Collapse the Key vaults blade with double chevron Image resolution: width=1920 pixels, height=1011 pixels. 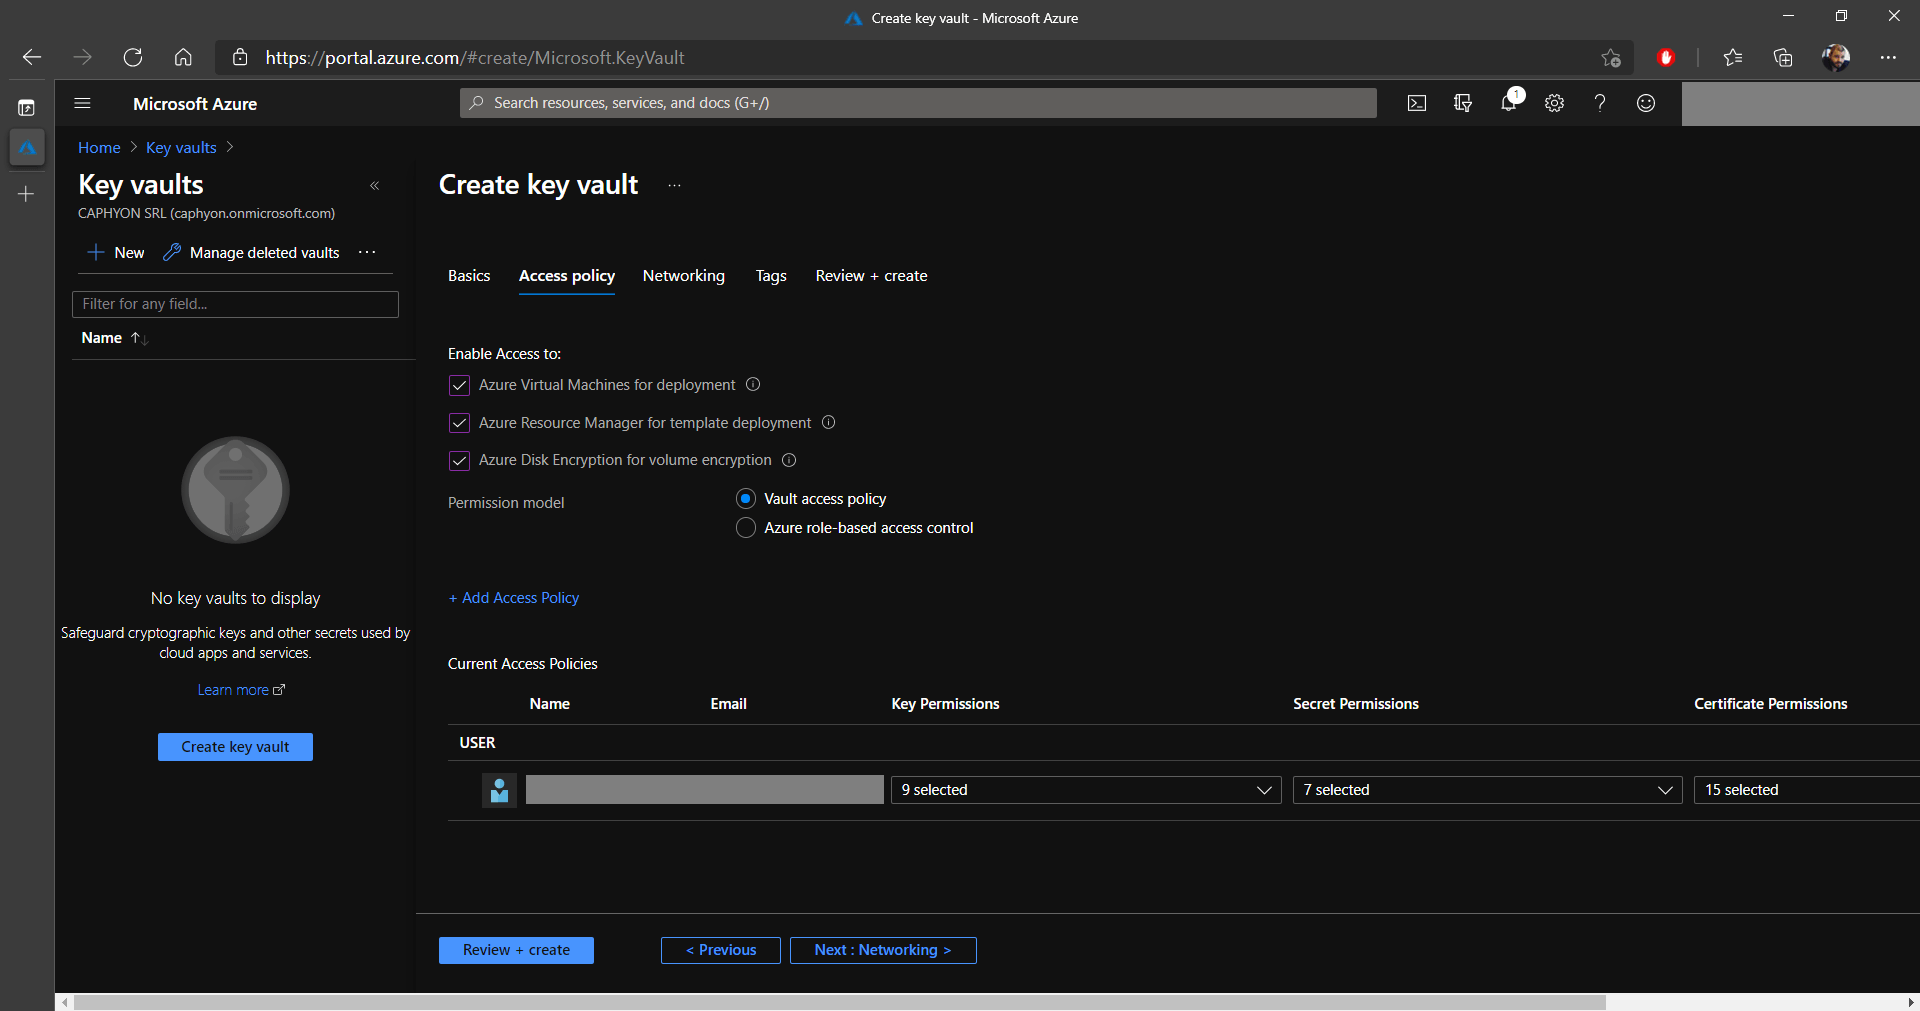click(x=375, y=186)
